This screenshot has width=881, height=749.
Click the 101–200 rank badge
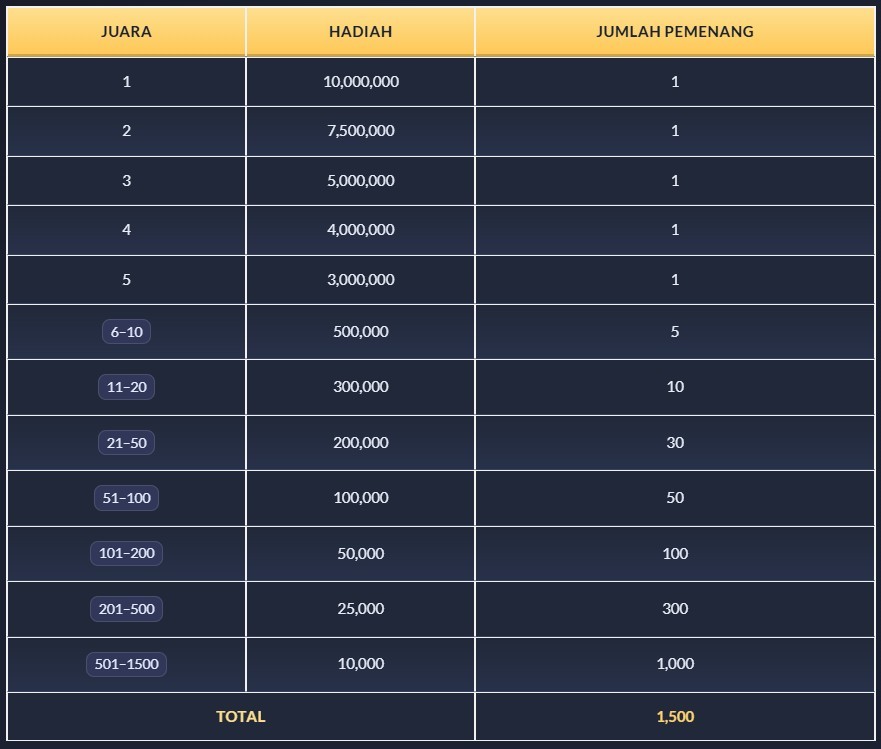point(126,553)
